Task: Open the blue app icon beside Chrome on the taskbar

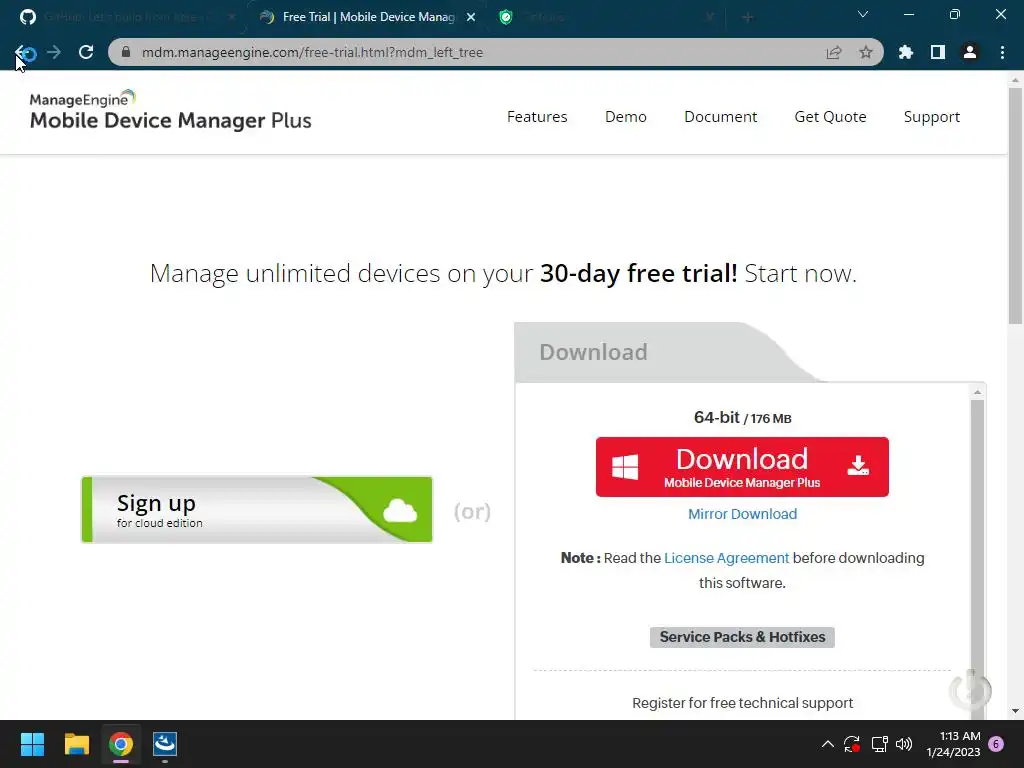Action: [165, 744]
